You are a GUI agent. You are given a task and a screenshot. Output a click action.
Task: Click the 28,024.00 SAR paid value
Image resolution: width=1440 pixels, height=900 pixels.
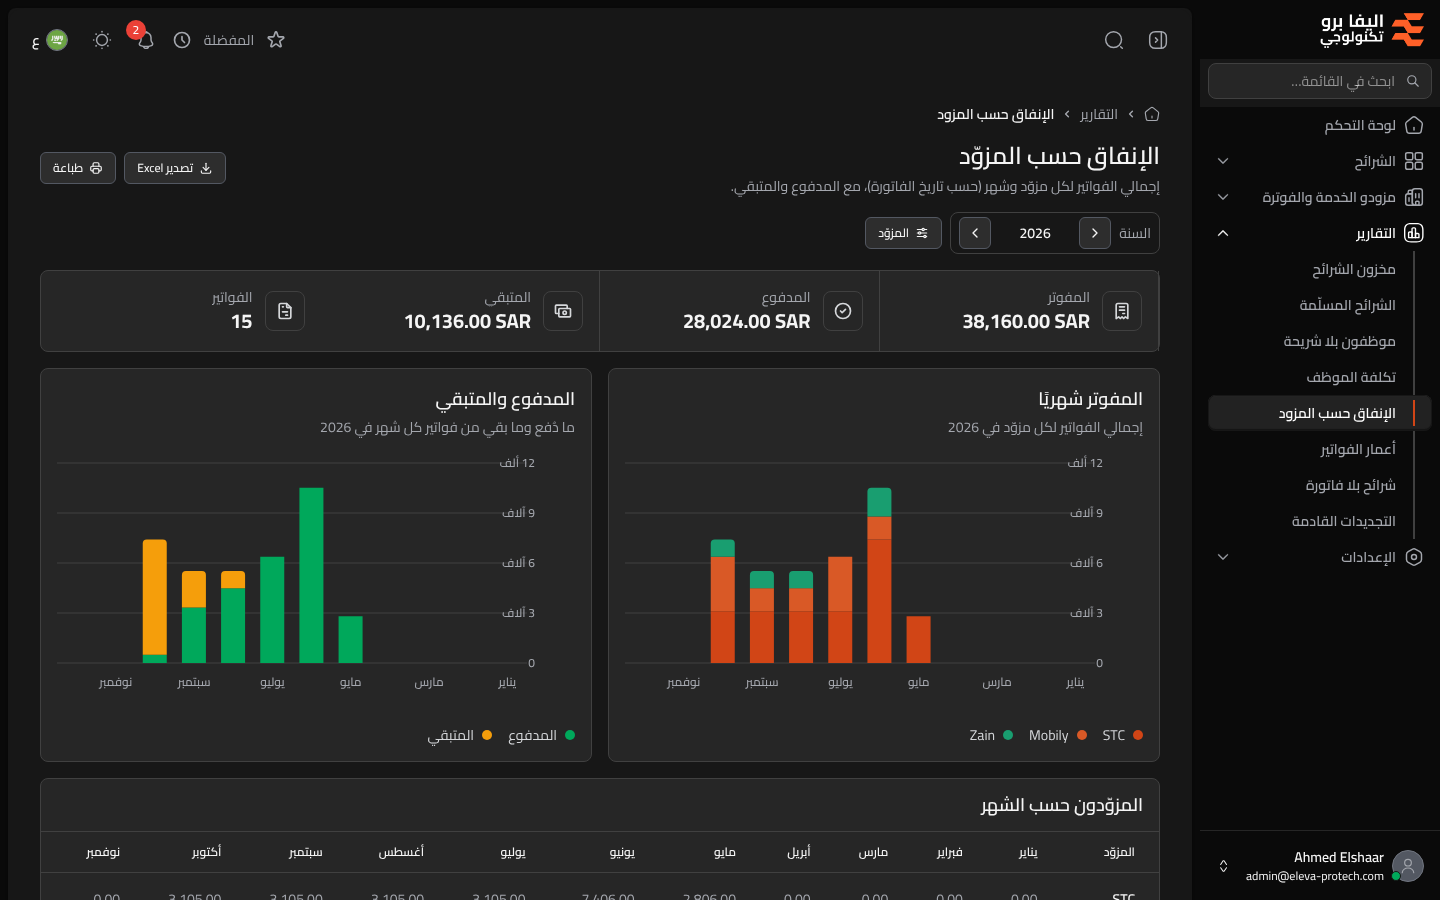click(x=747, y=322)
